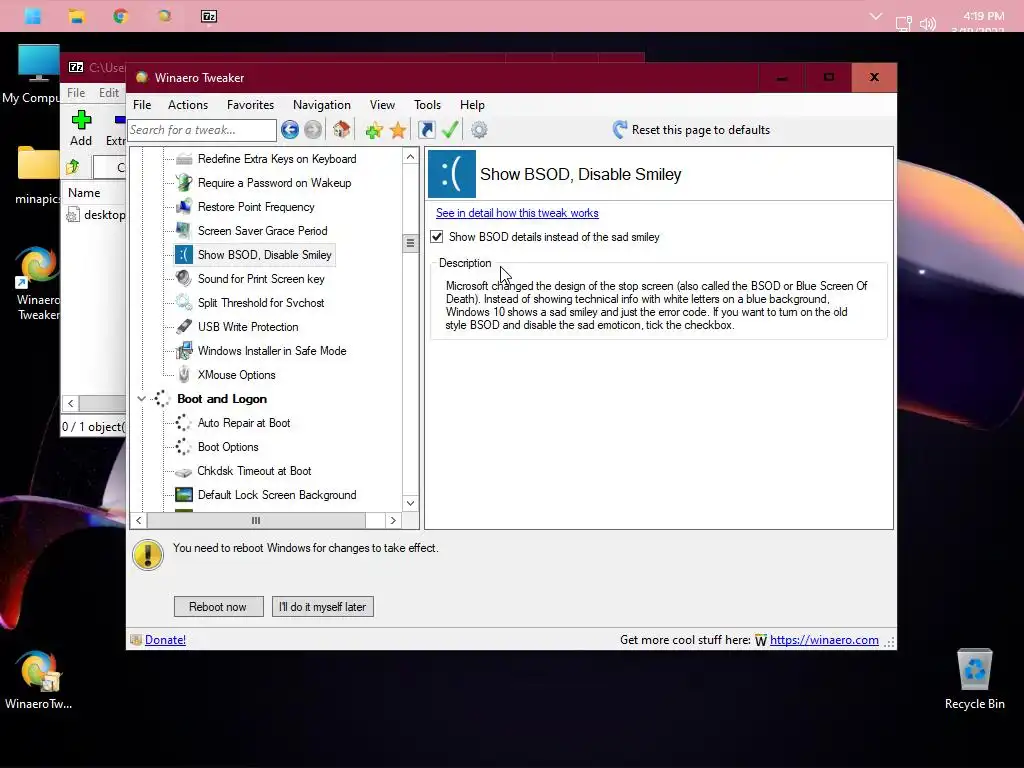Open settings via the gear toolbar icon
This screenshot has width=1024, height=768.
click(x=479, y=130)
